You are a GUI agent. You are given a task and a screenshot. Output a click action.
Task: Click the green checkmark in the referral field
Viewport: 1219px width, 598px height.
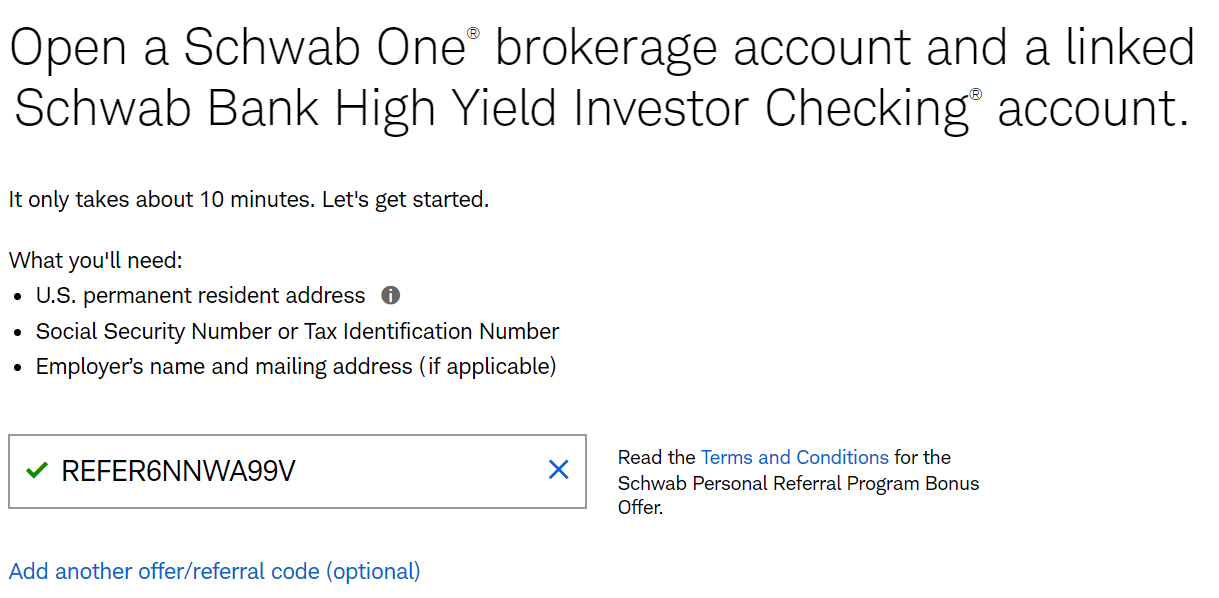37,470
